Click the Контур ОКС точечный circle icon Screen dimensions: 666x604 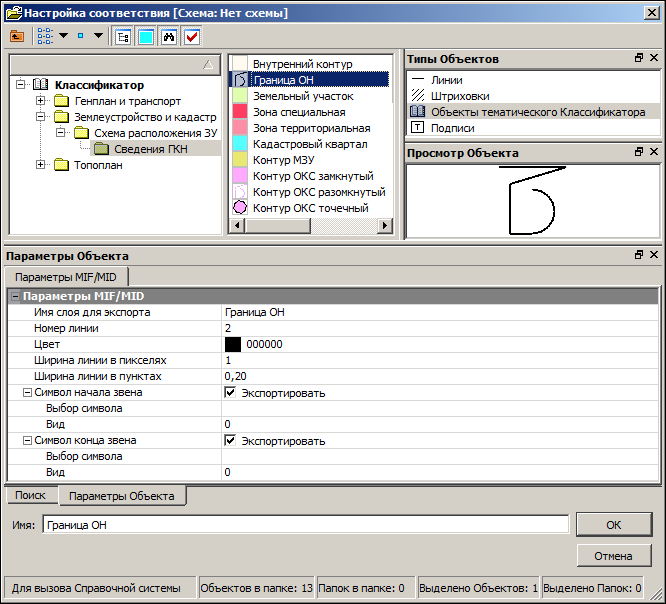[240, 207]
